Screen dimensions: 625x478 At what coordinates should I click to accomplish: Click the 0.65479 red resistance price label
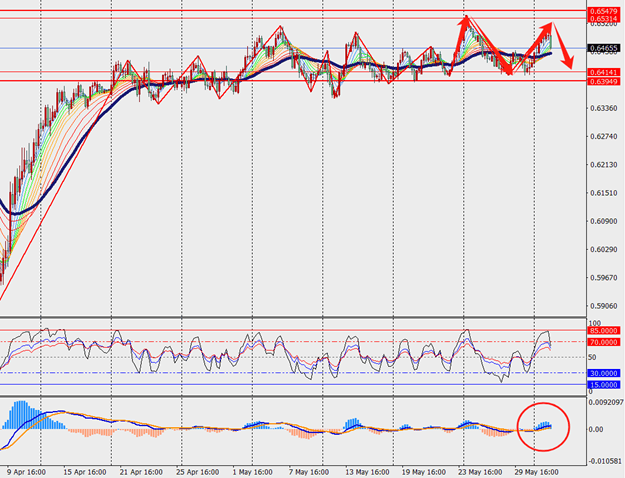602,10
